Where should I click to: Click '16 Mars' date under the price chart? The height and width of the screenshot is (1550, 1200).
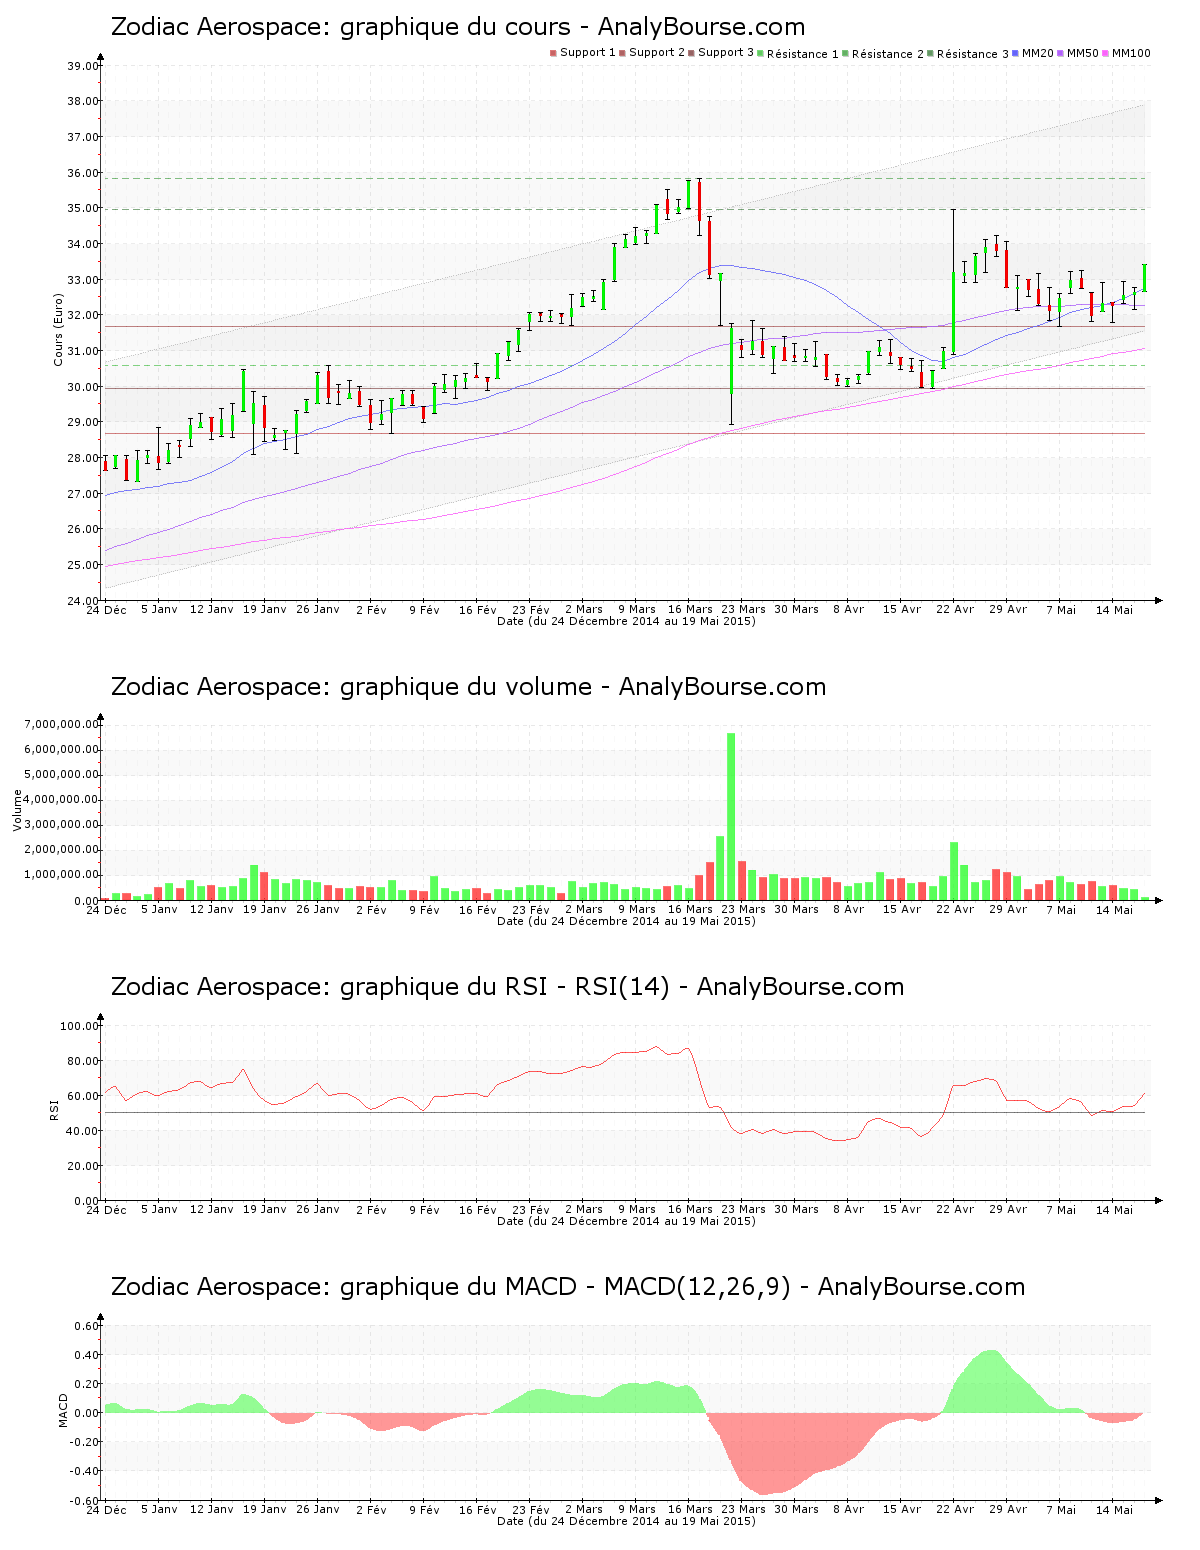tap(690, 609)
